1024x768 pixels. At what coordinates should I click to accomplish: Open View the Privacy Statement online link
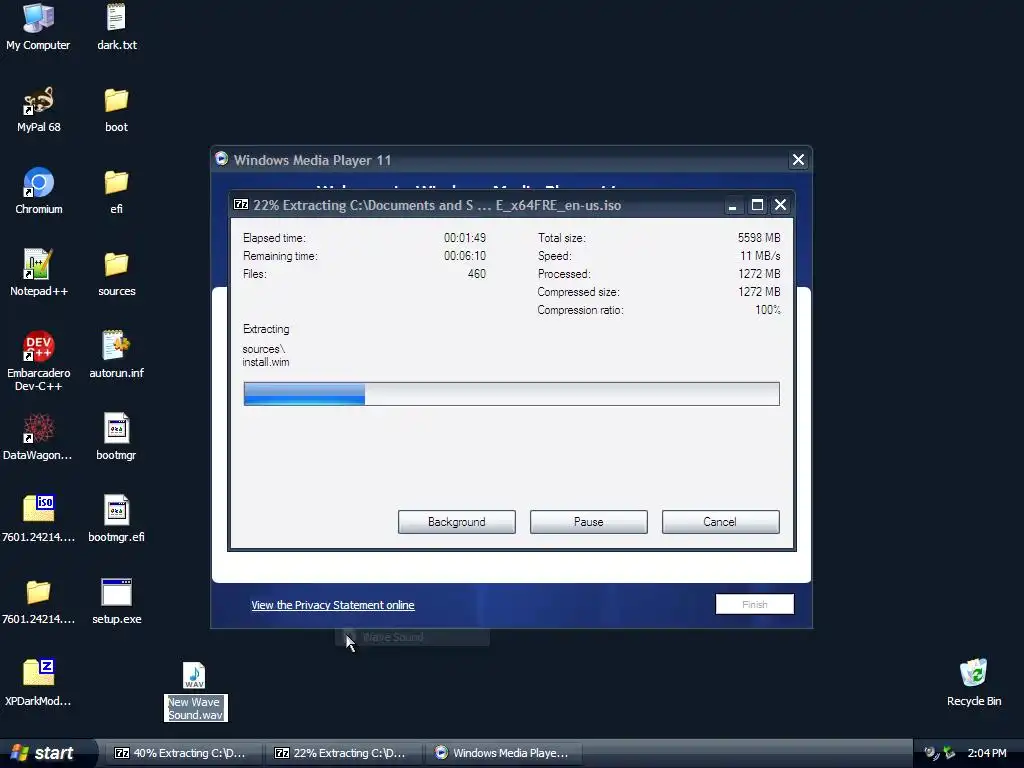332,605
